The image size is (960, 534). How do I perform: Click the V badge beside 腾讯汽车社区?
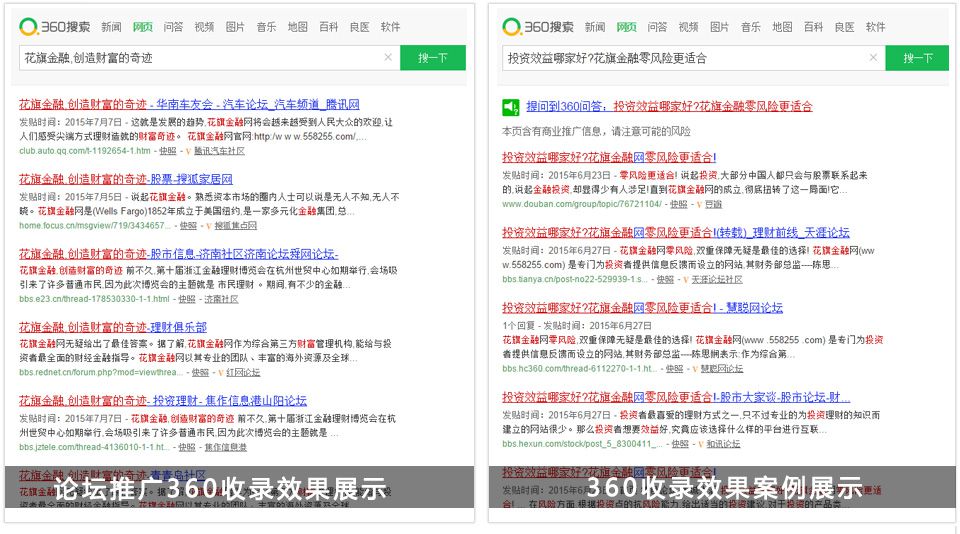tap(189, 151)
